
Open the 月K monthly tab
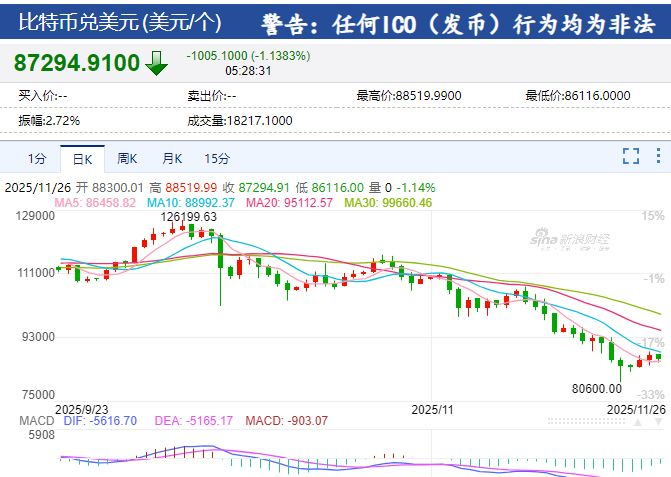click(172, 159)
